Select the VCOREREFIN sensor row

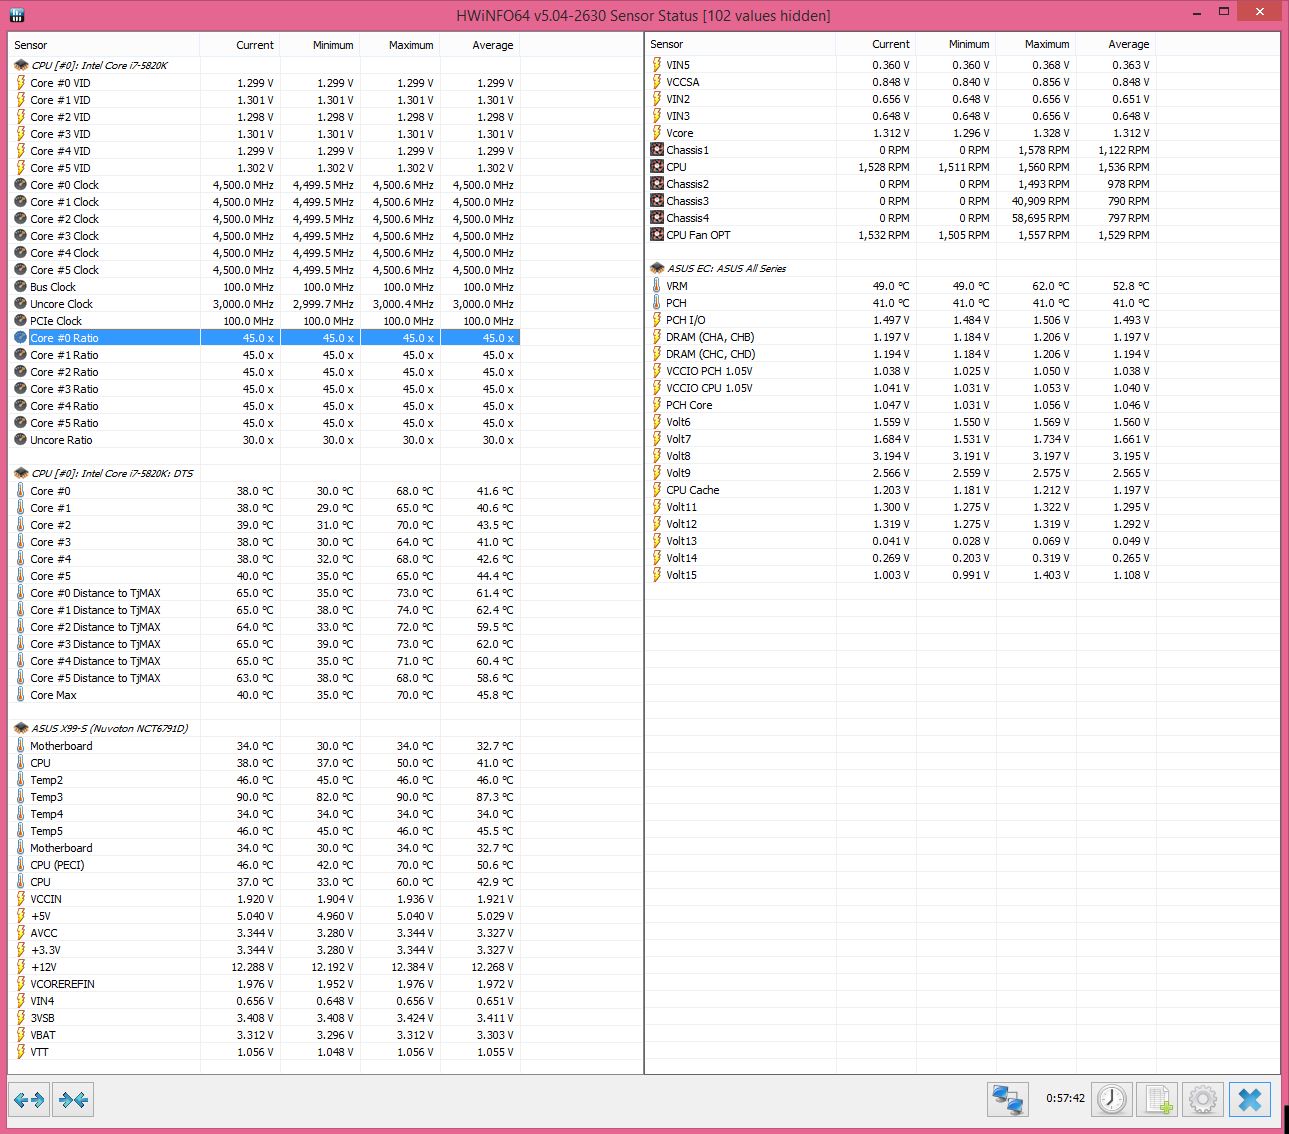coord(266,984)
